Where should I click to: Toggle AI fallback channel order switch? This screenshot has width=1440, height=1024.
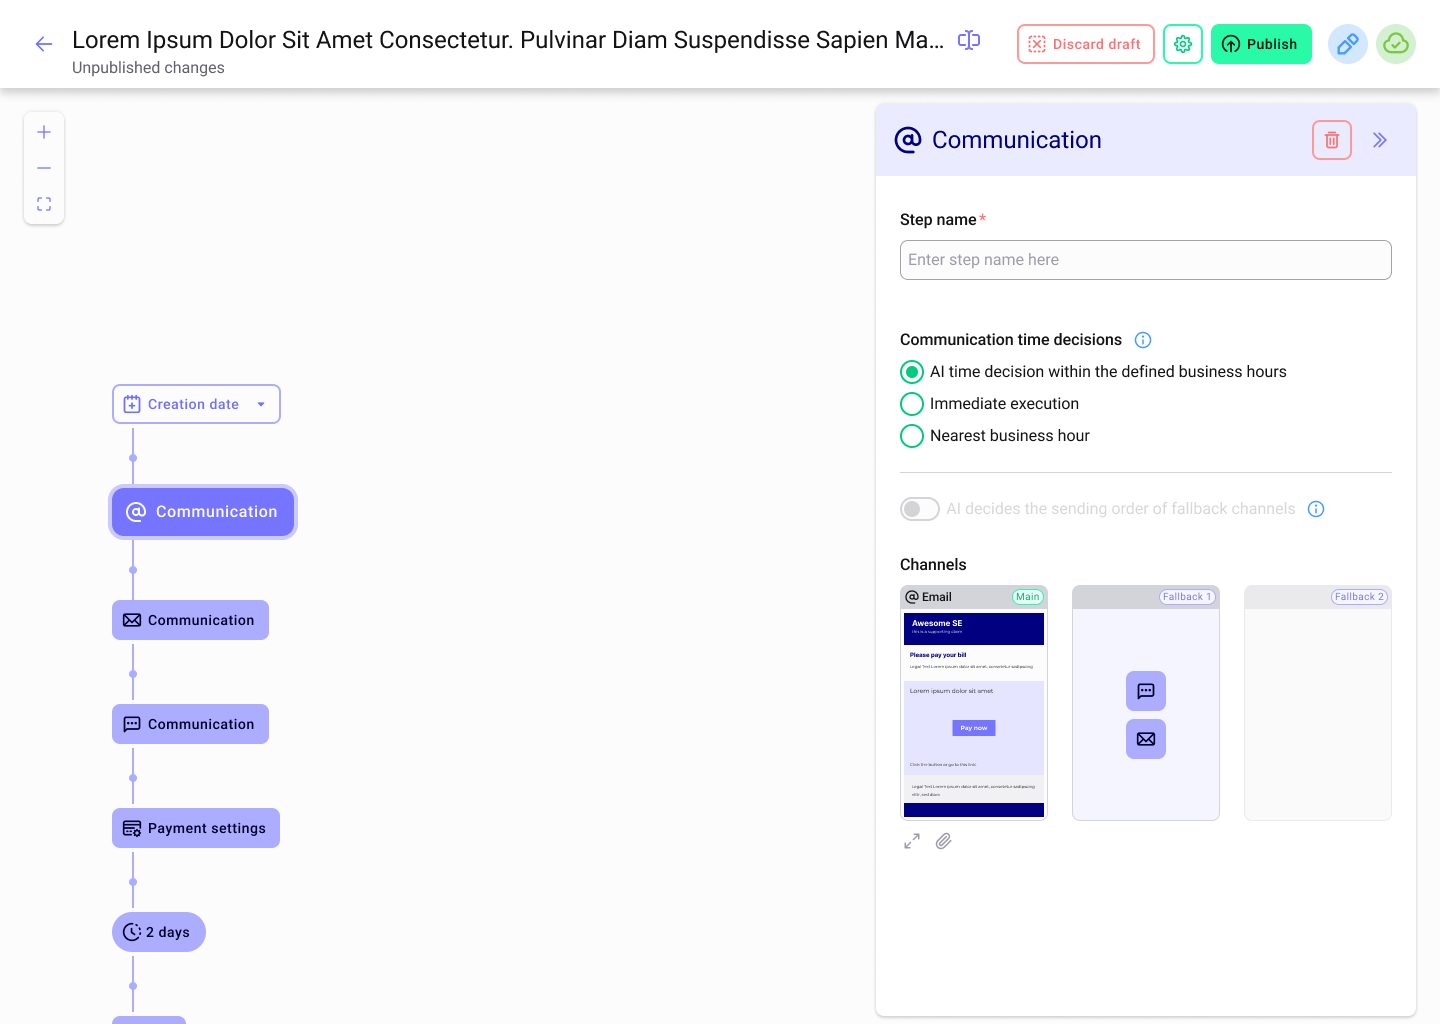tap(919, 509)
